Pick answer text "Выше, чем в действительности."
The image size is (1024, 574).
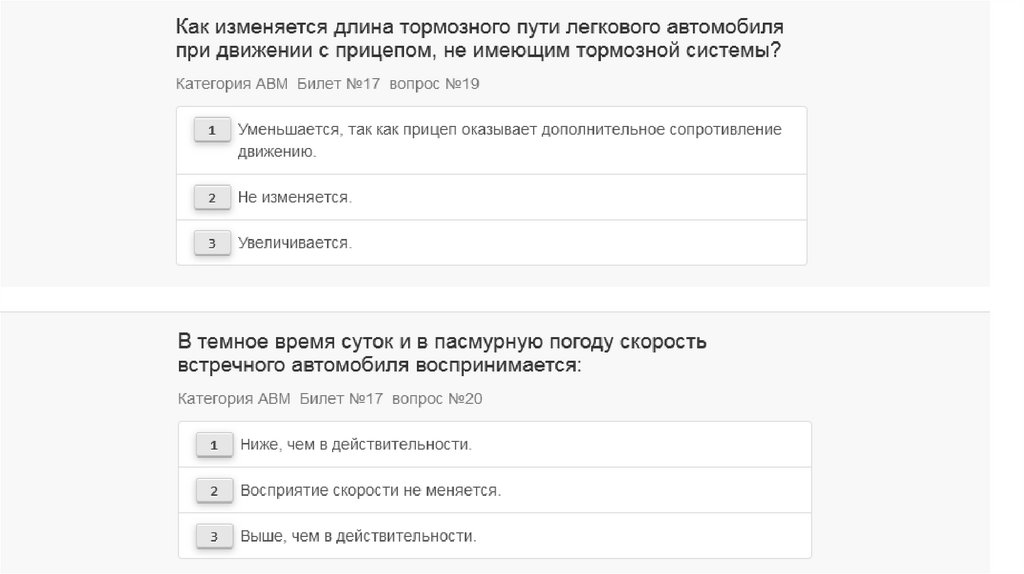pyautogui.click(x=358, y=537)
